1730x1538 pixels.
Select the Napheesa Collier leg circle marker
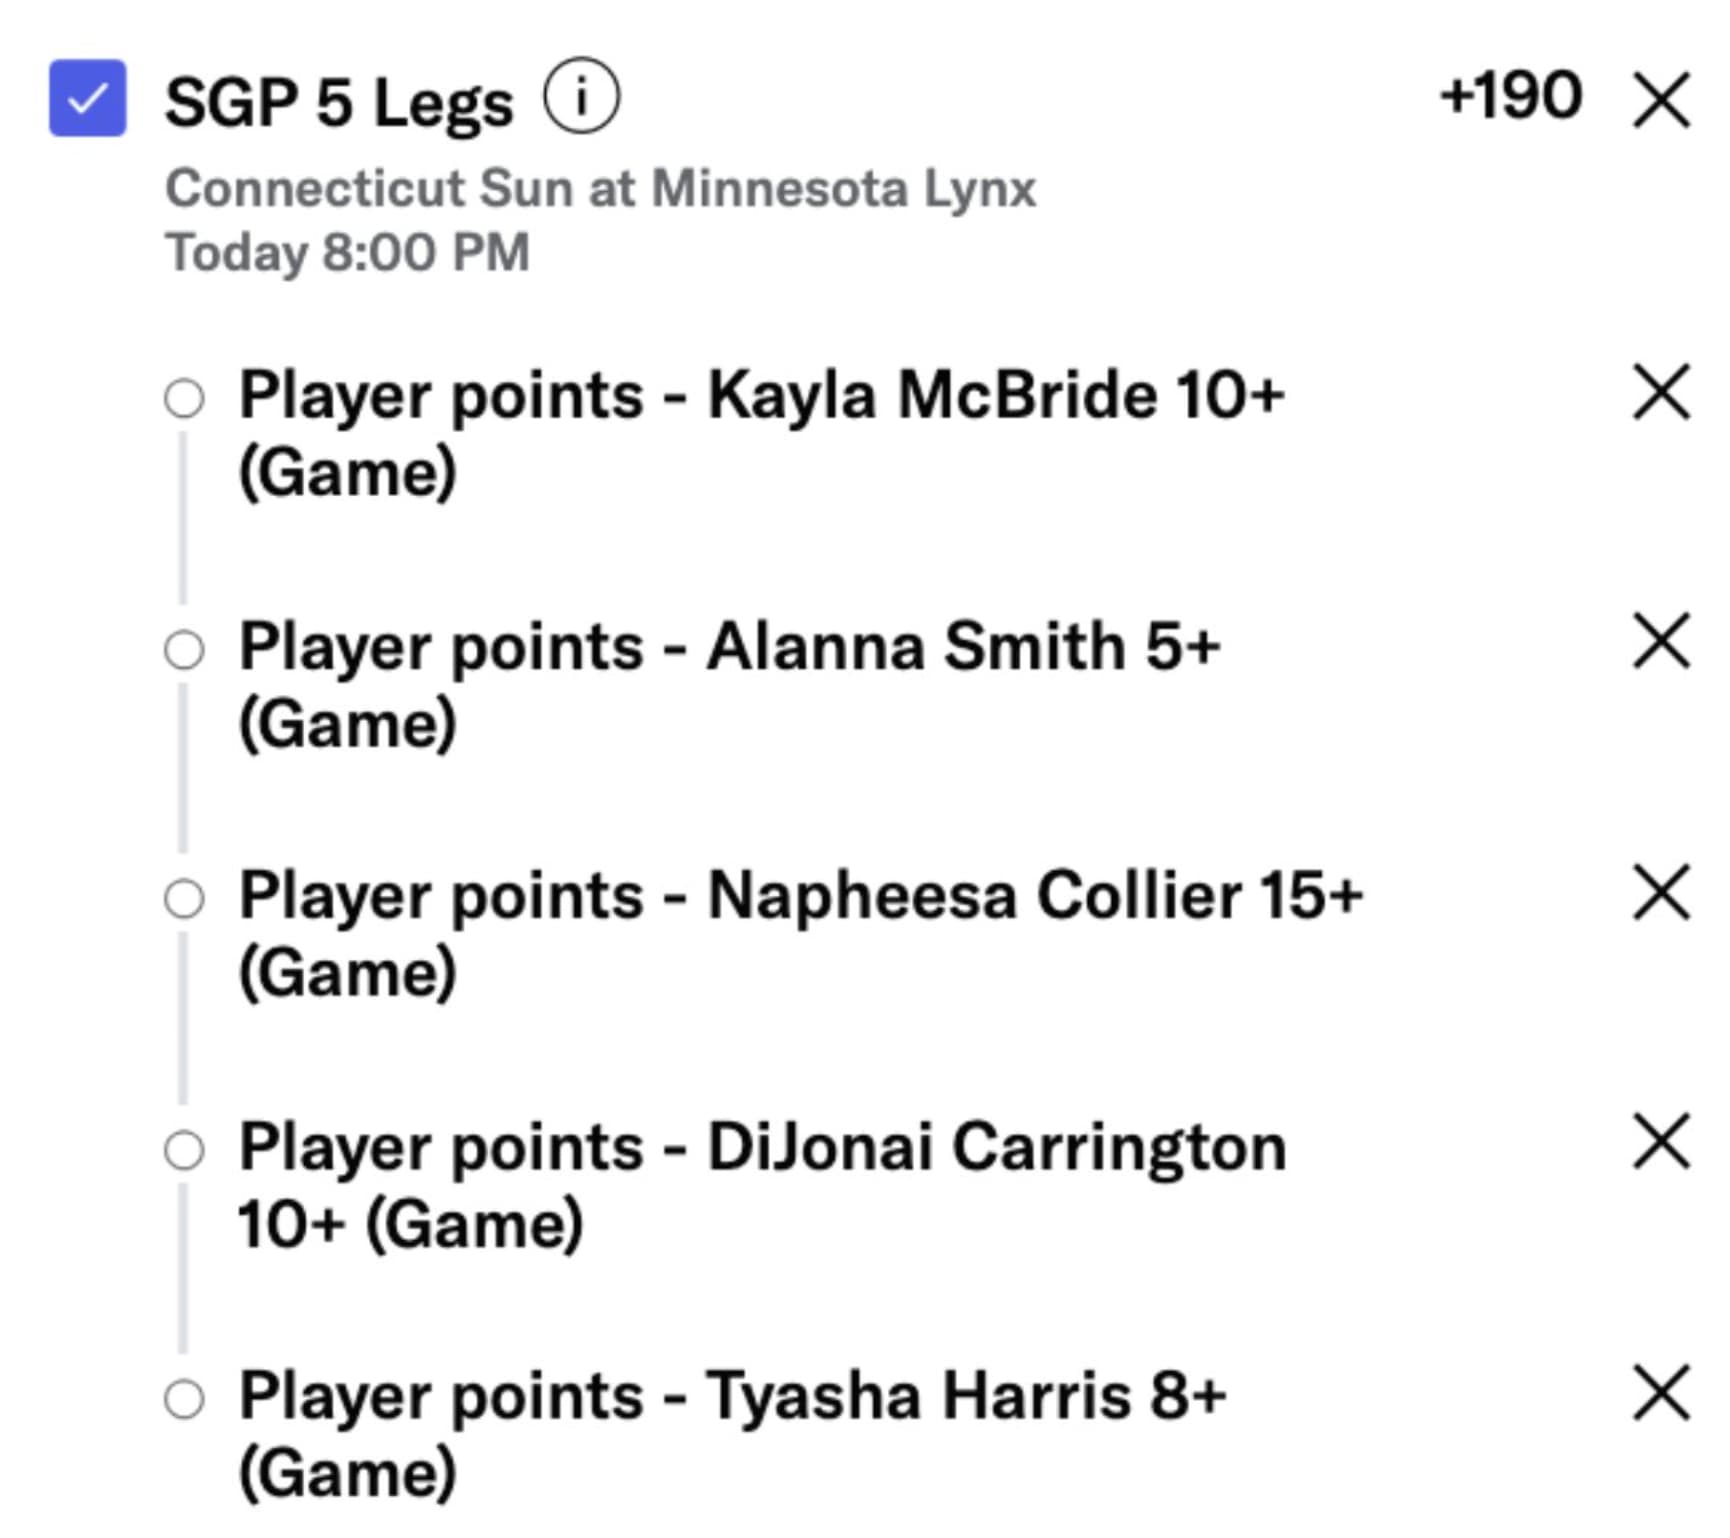[x=184, y=898]
